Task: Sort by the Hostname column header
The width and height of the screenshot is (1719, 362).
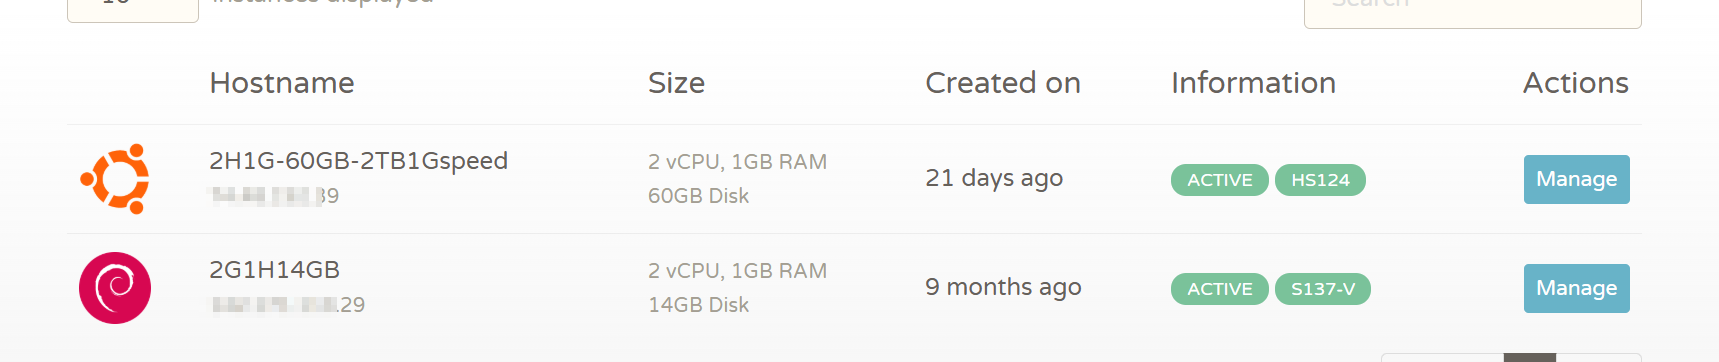Action: [x=282, y=83]
